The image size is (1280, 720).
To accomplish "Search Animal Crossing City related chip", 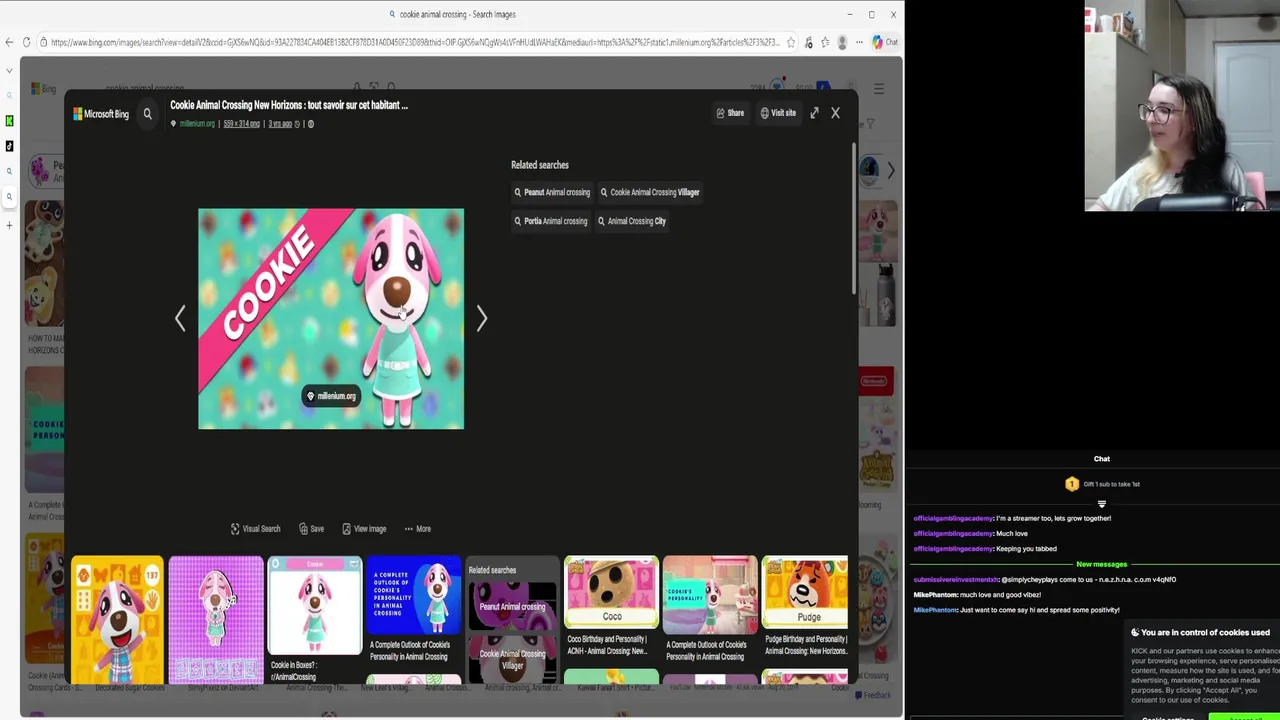I will [x=632, y=221].
